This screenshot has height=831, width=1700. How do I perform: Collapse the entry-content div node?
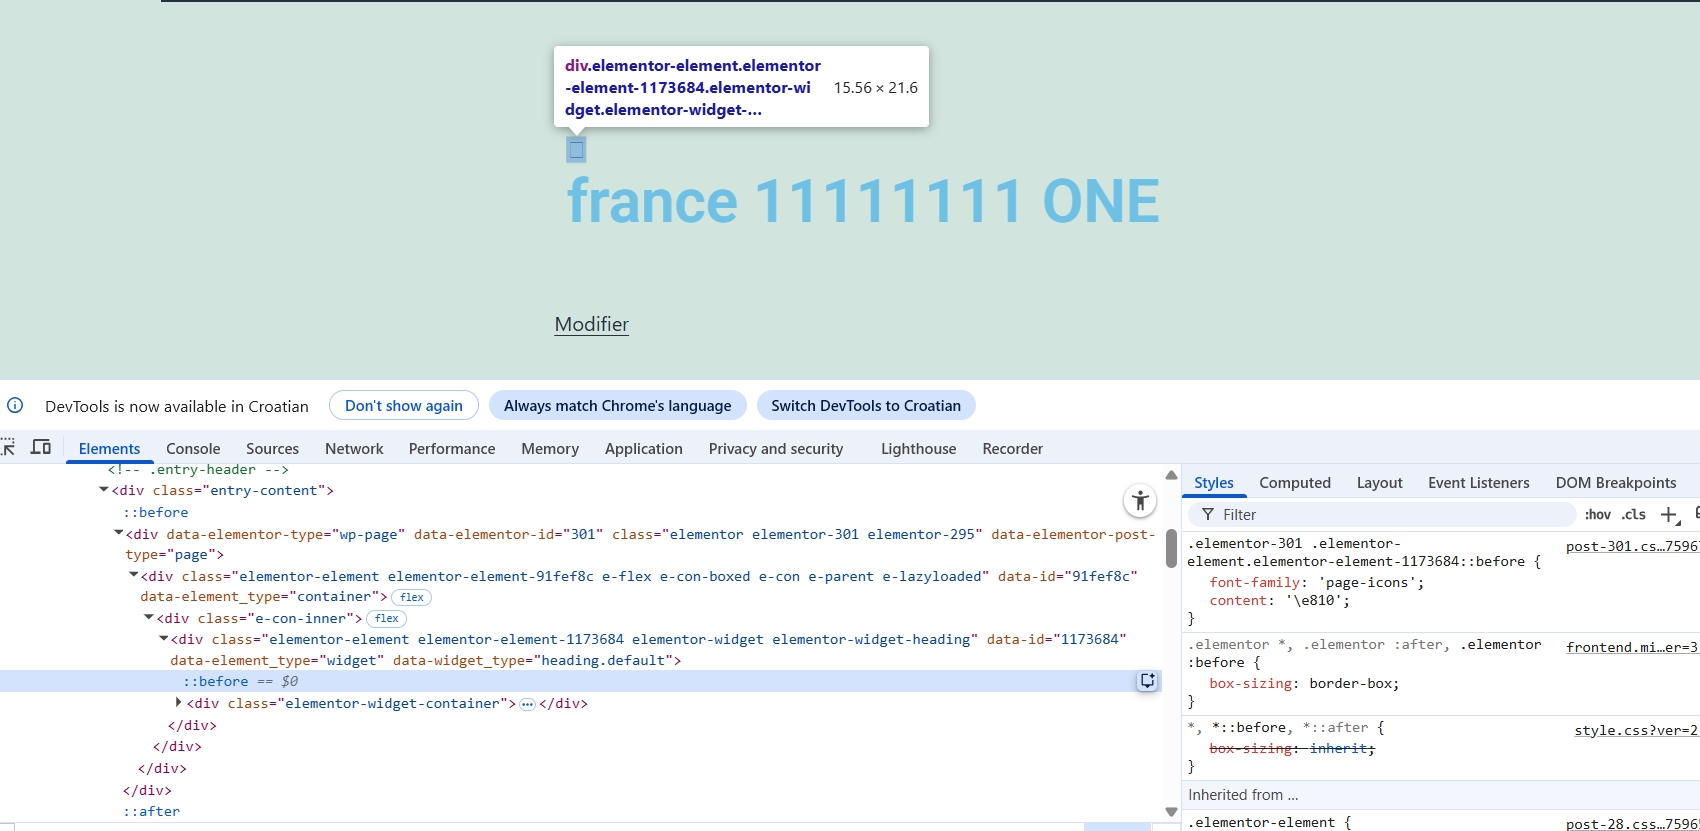coord(104,490)
